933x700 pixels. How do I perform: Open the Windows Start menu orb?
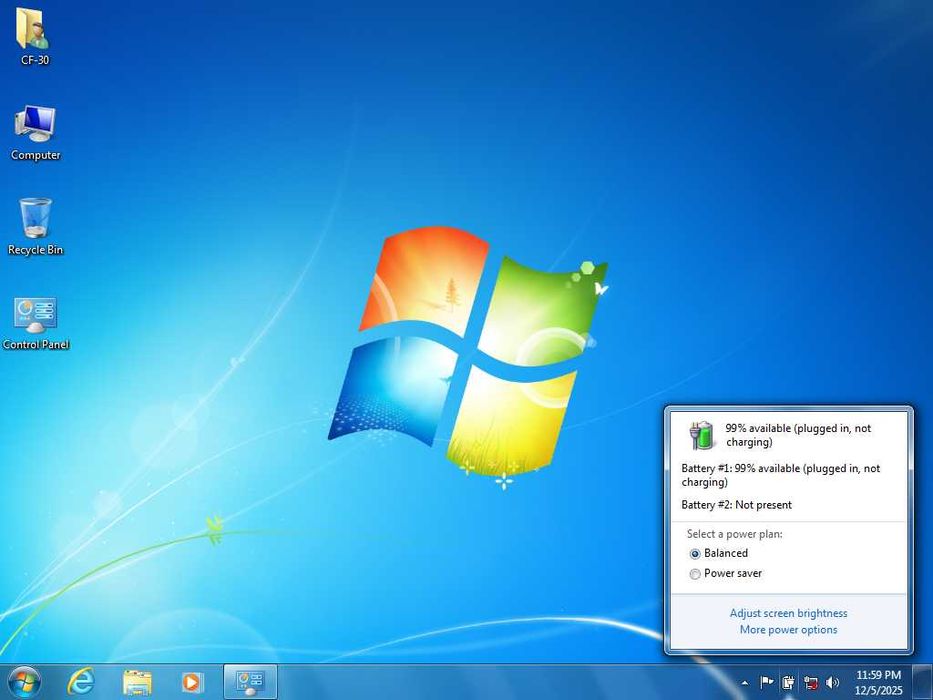tap(24, 682)
